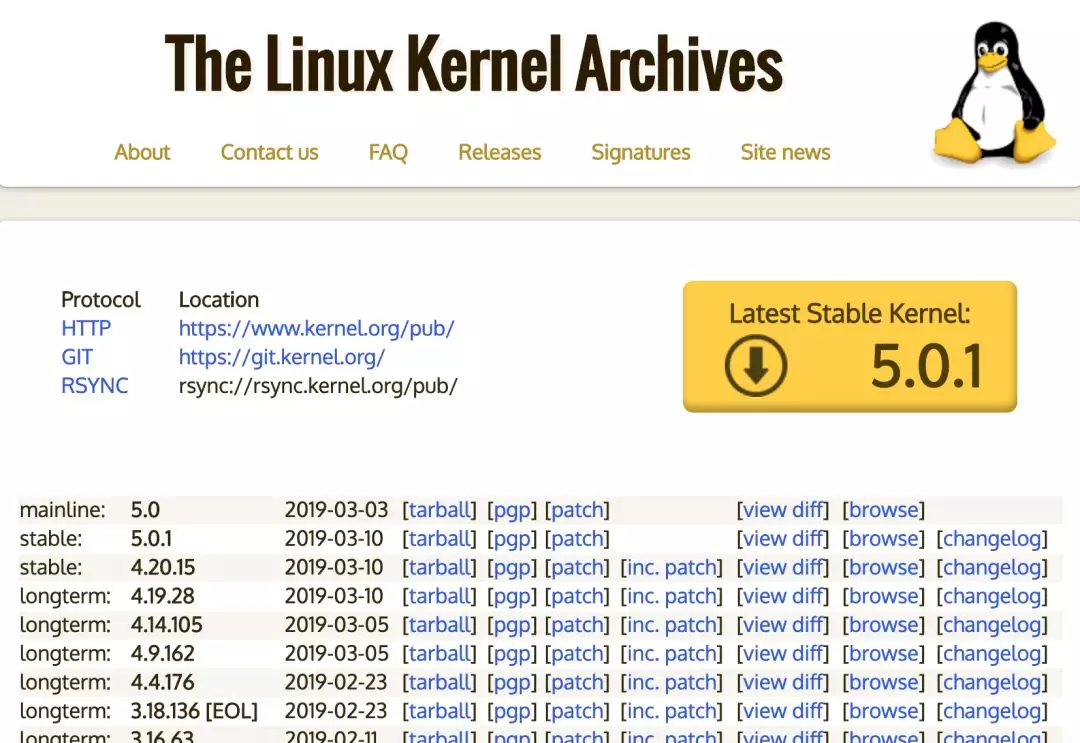
Task: Open Site news
Action: (x=785, y=151)
